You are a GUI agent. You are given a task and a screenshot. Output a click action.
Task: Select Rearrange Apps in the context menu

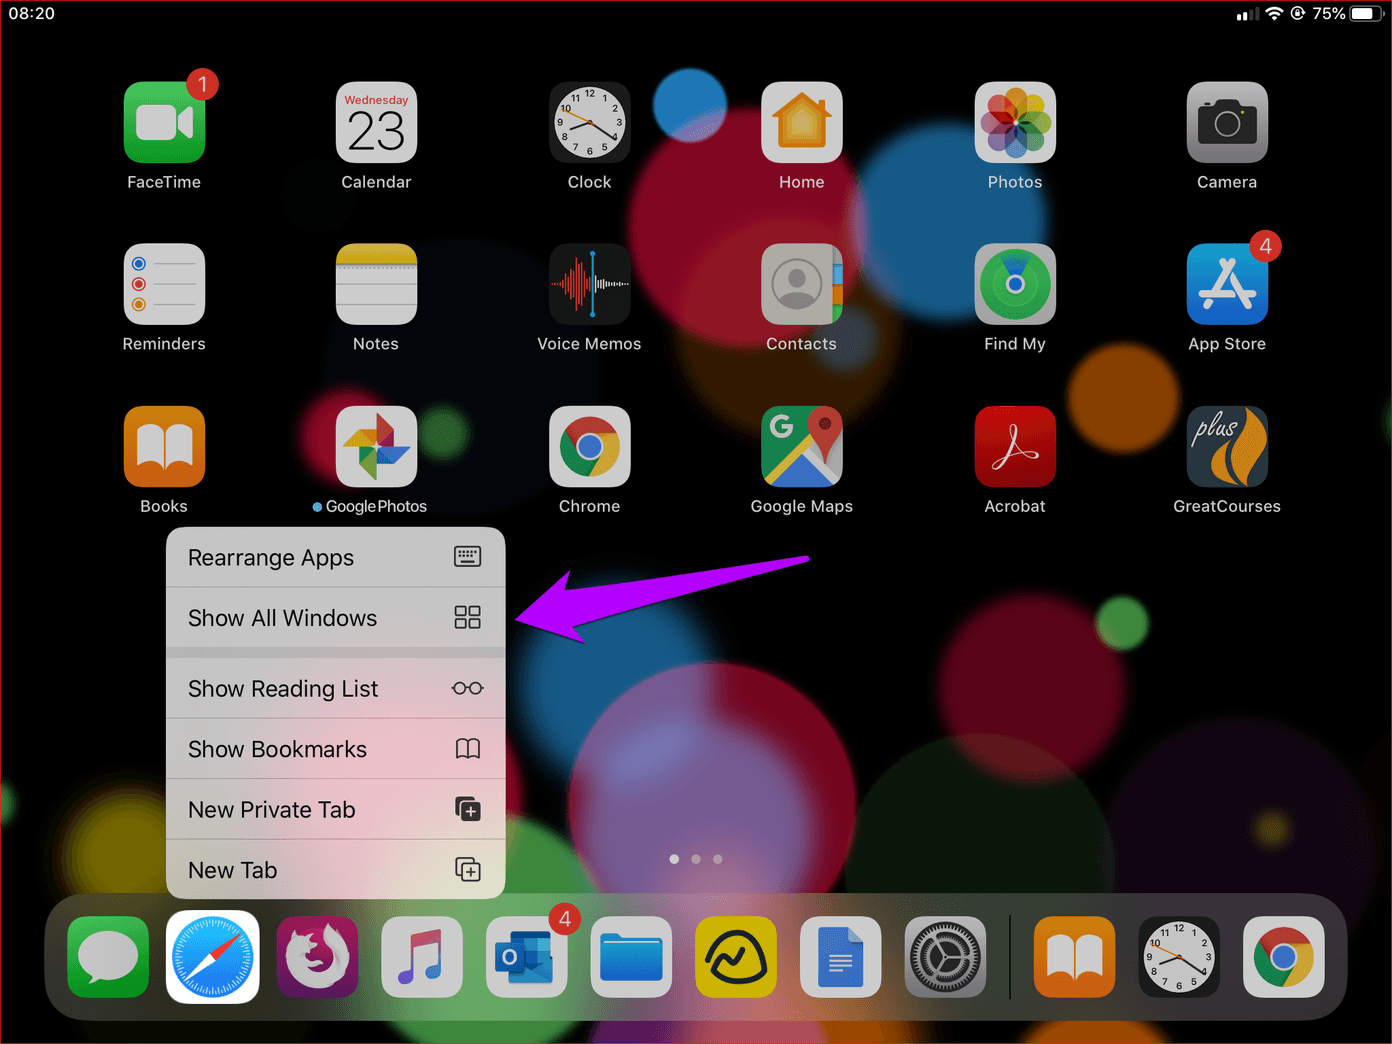pyautogui.click(x=336, y=557)
